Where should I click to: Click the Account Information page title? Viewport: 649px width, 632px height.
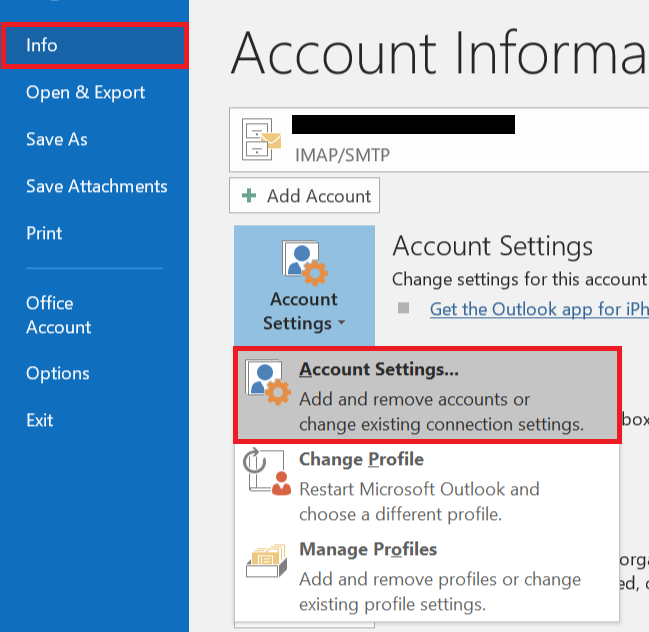coord(439,53)
